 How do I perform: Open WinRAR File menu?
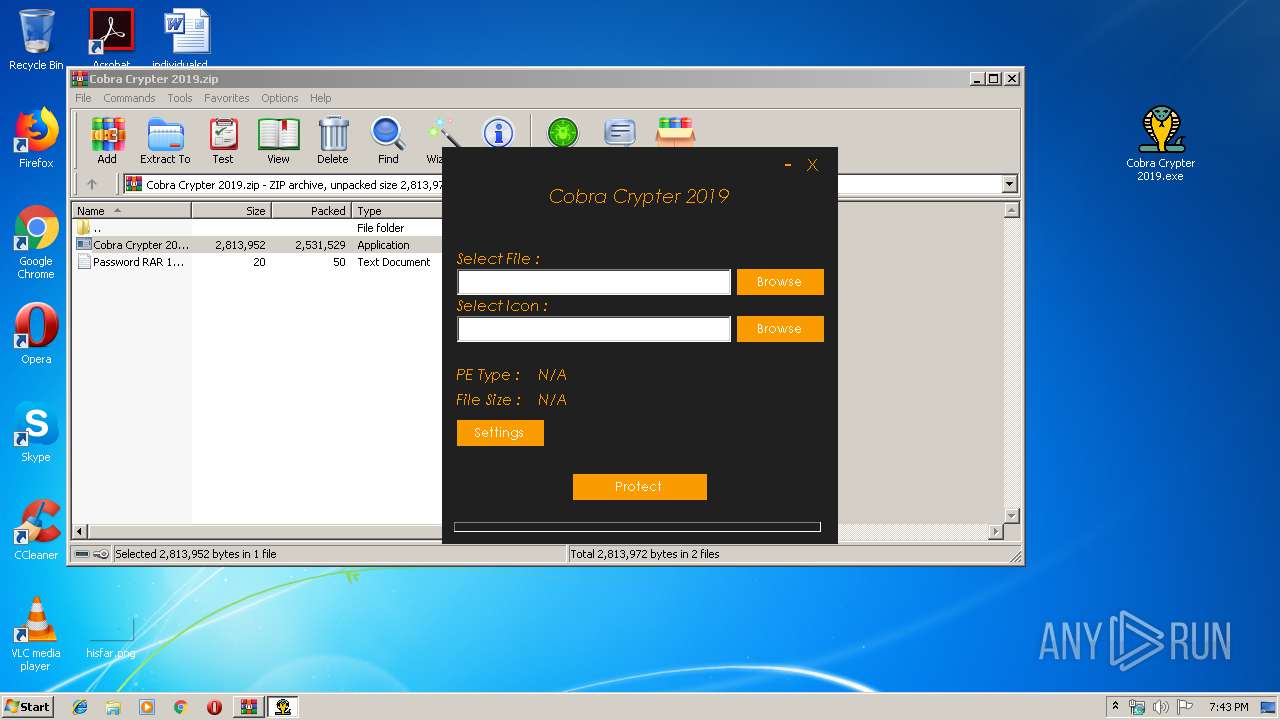[x=83, y=98]
